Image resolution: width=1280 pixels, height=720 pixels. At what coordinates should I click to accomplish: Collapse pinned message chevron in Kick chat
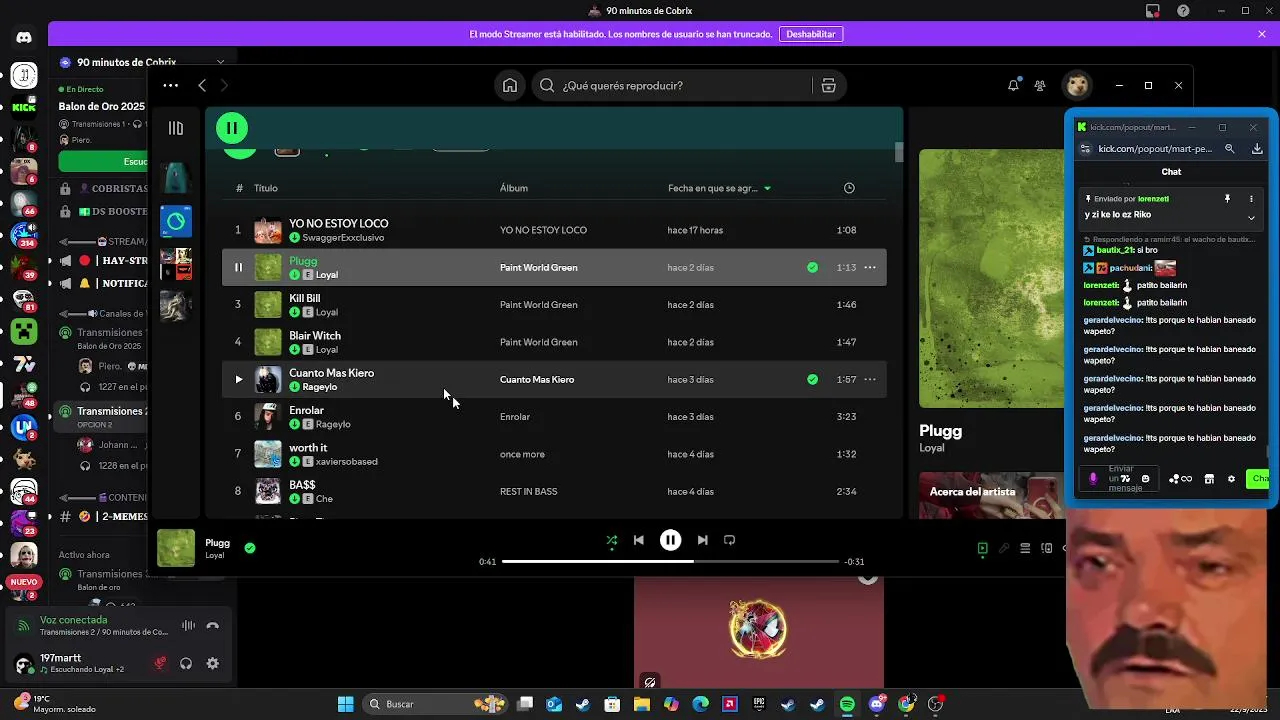coord(1251,217)
